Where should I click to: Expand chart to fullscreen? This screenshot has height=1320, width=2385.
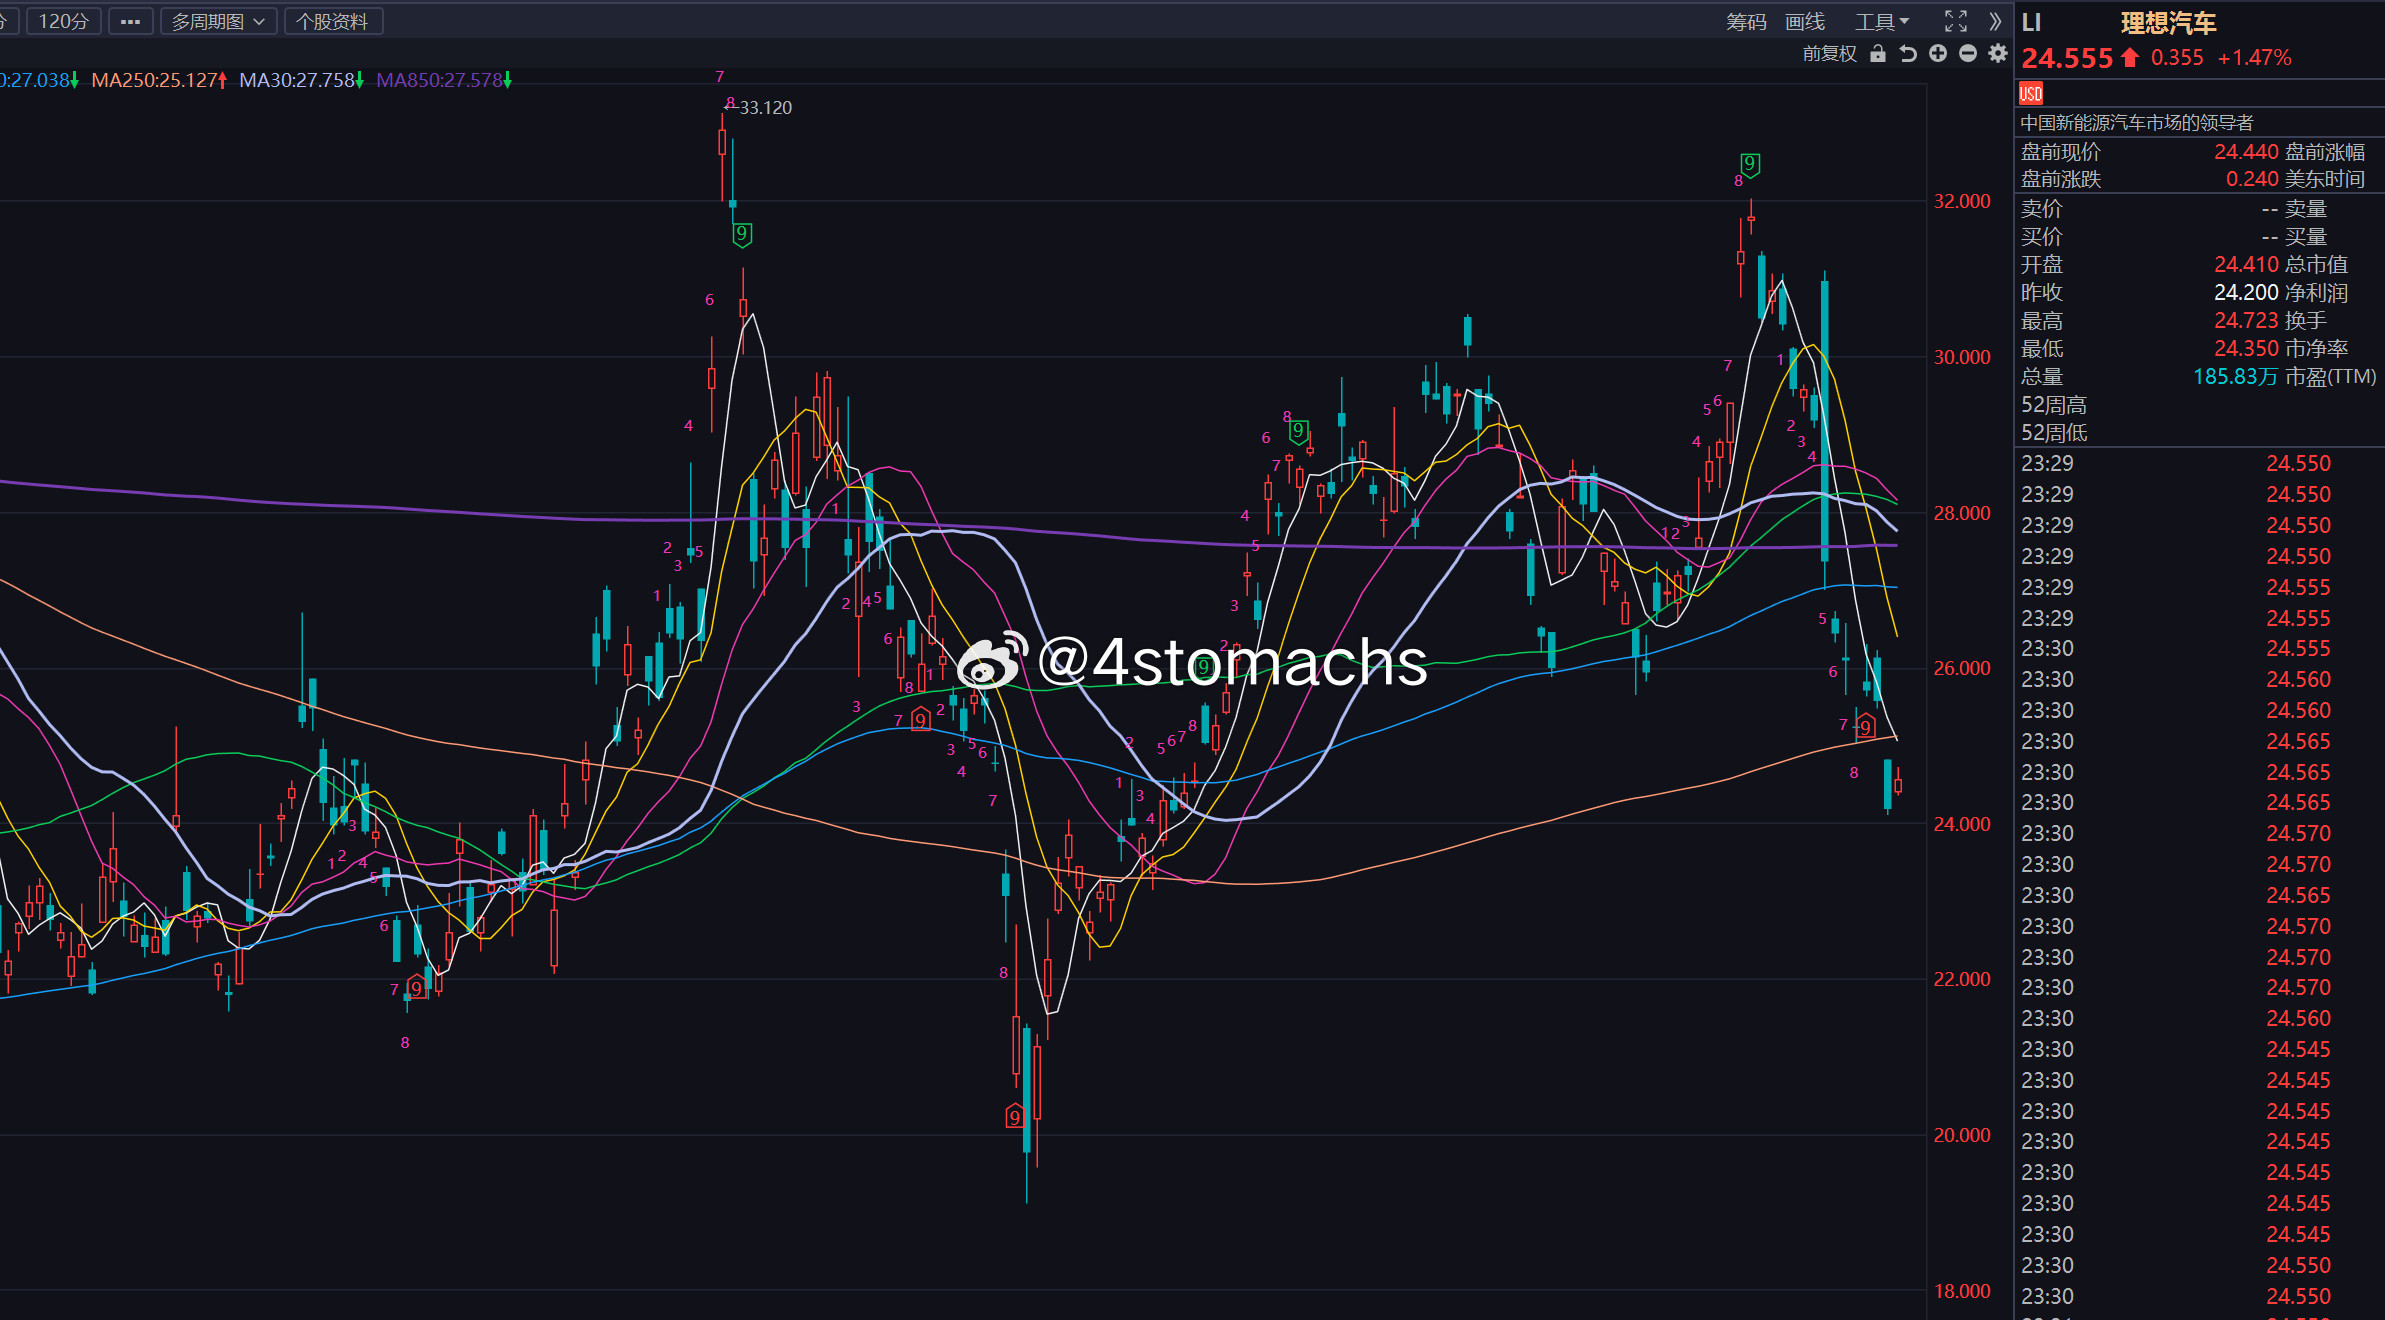point(1956,21)
